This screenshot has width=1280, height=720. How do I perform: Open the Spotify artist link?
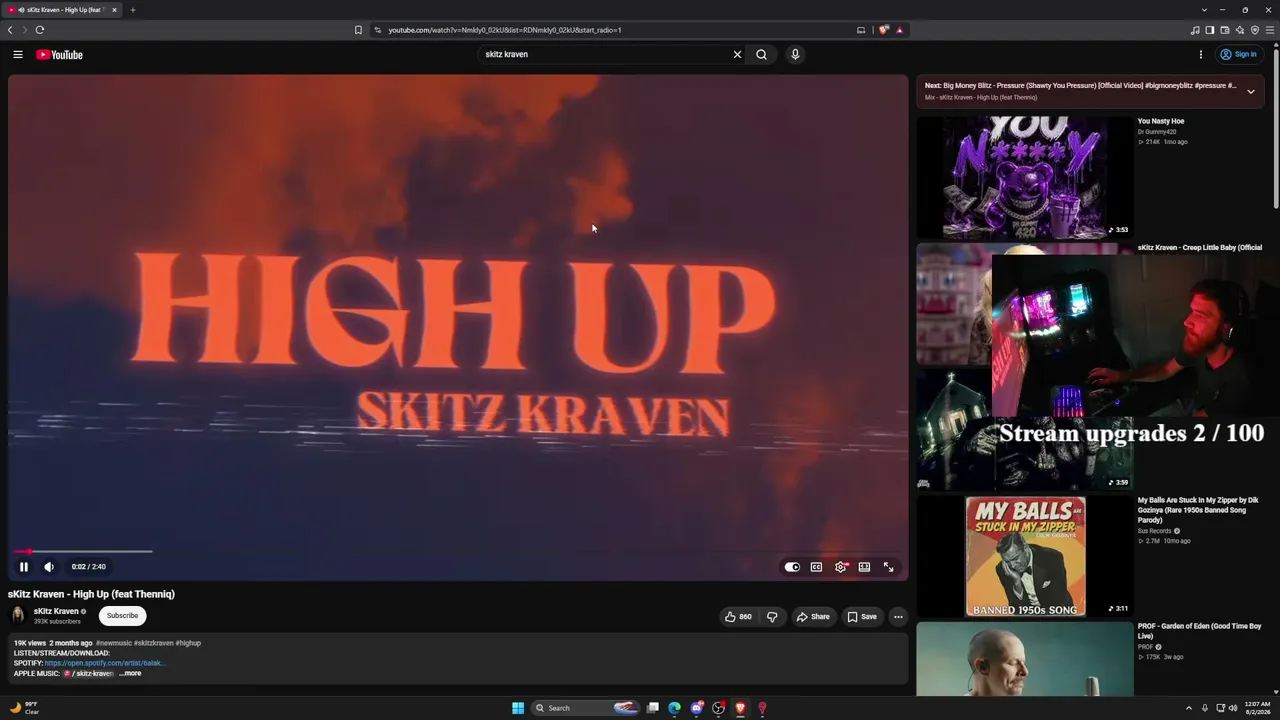pos(105,663)
